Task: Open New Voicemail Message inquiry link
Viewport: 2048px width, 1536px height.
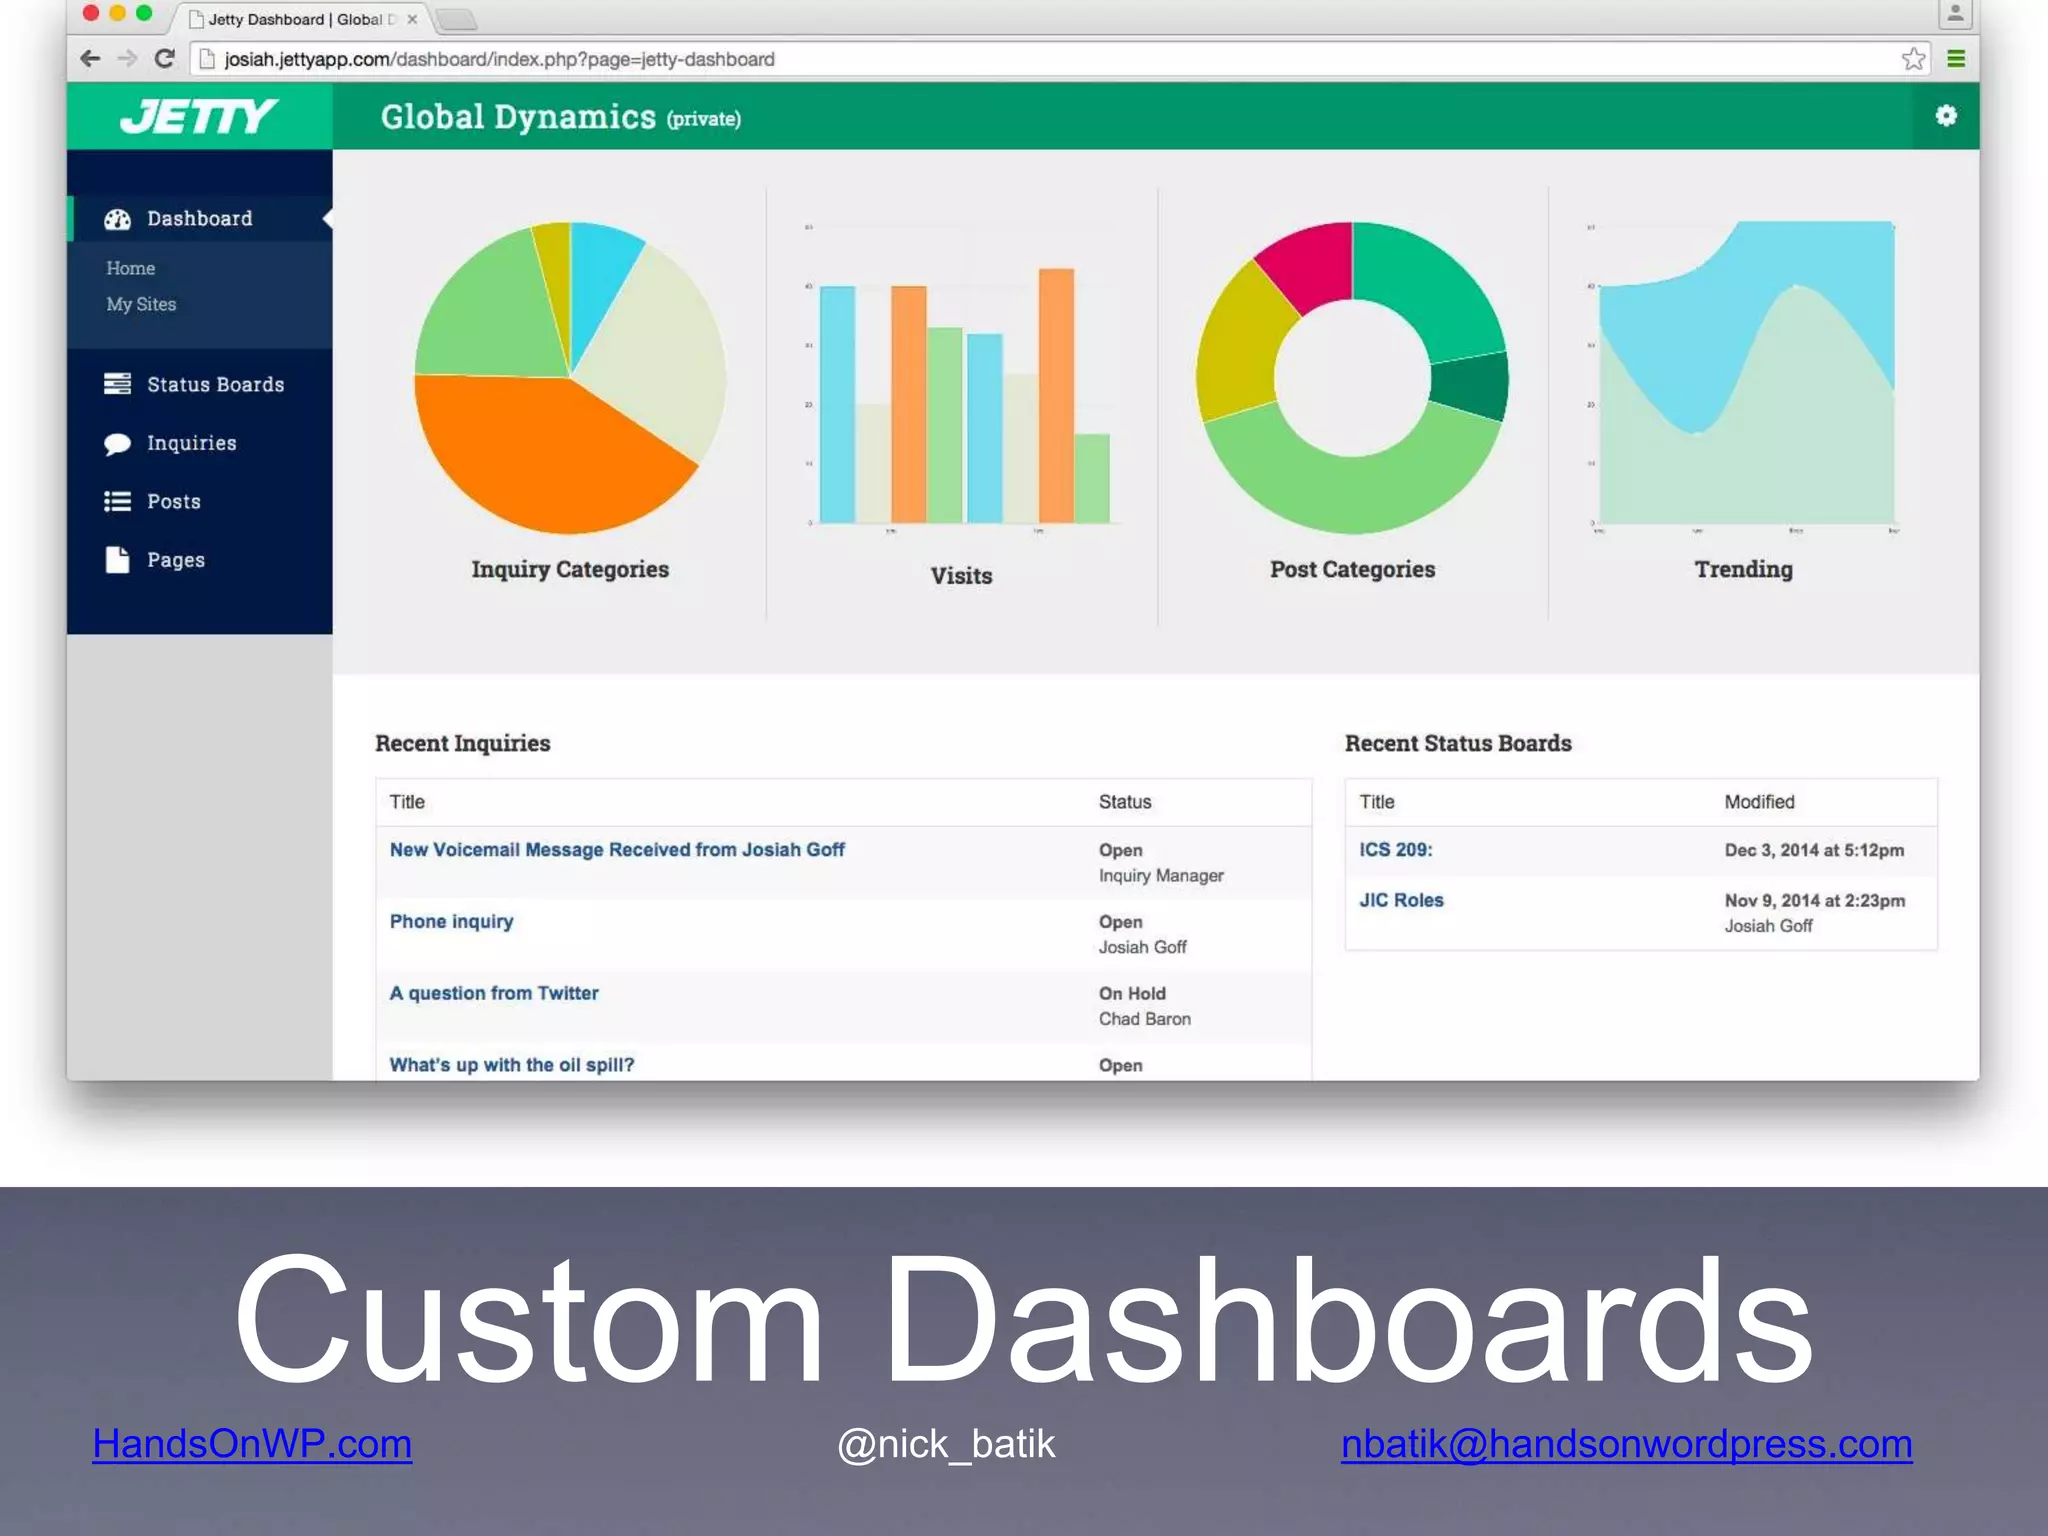Action: (x=617, y=850)
